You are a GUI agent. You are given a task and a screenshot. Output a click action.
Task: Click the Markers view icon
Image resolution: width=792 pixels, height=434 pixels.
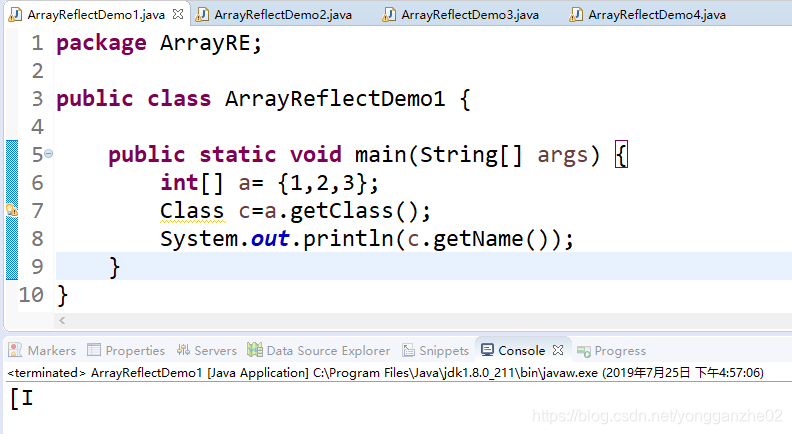(x=15, y=350)
